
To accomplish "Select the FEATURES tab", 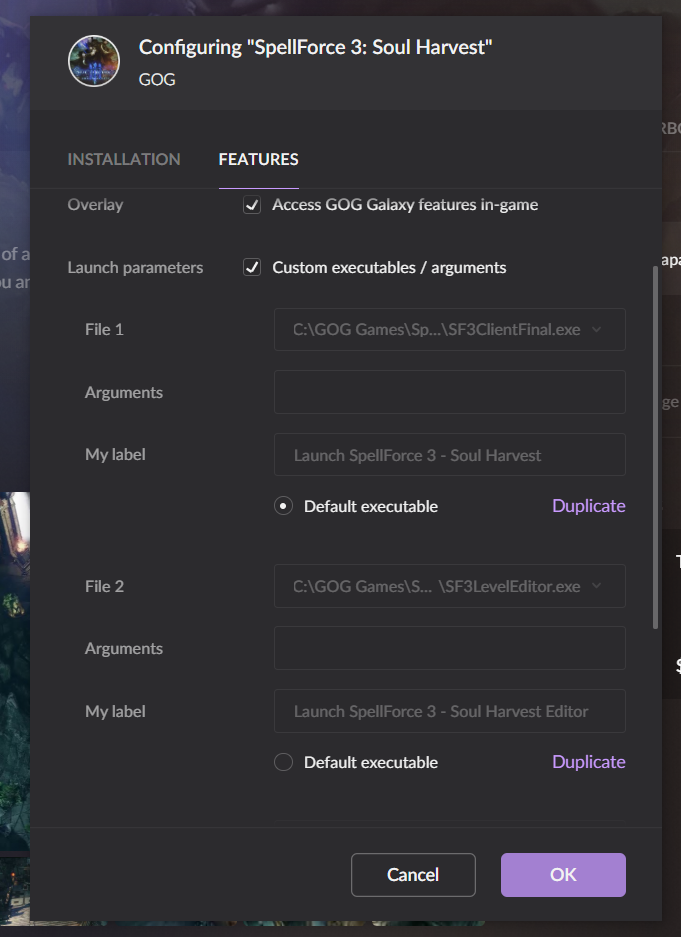I will click(259, 159).
